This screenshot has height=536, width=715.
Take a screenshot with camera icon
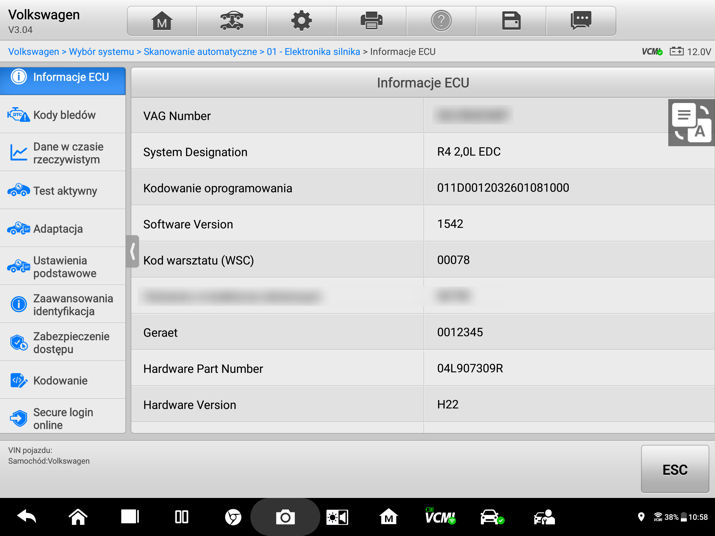tap(285, 517)
